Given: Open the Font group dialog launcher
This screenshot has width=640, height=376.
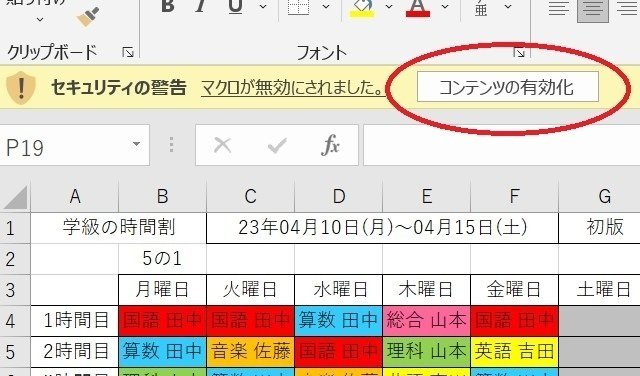Looking at the screenshot, I should pyautogui.click(x=519, y=52).
